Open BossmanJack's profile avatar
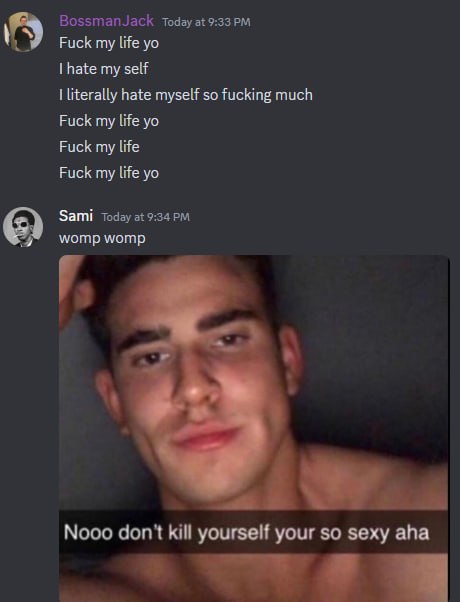This screenshot has height=602, width=460. coord(23,31)
